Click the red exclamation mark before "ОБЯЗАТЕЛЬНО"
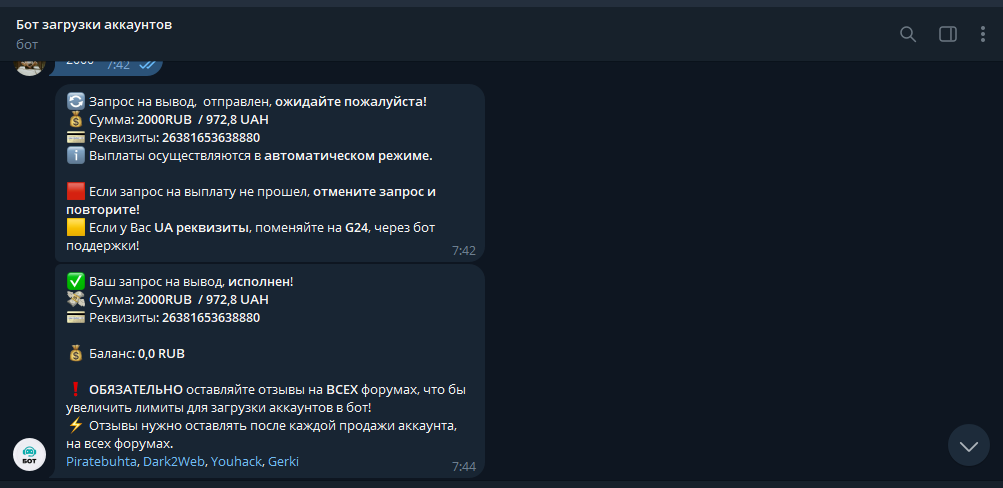Viewport: 1003px width, 488px height. click(76, 390)
